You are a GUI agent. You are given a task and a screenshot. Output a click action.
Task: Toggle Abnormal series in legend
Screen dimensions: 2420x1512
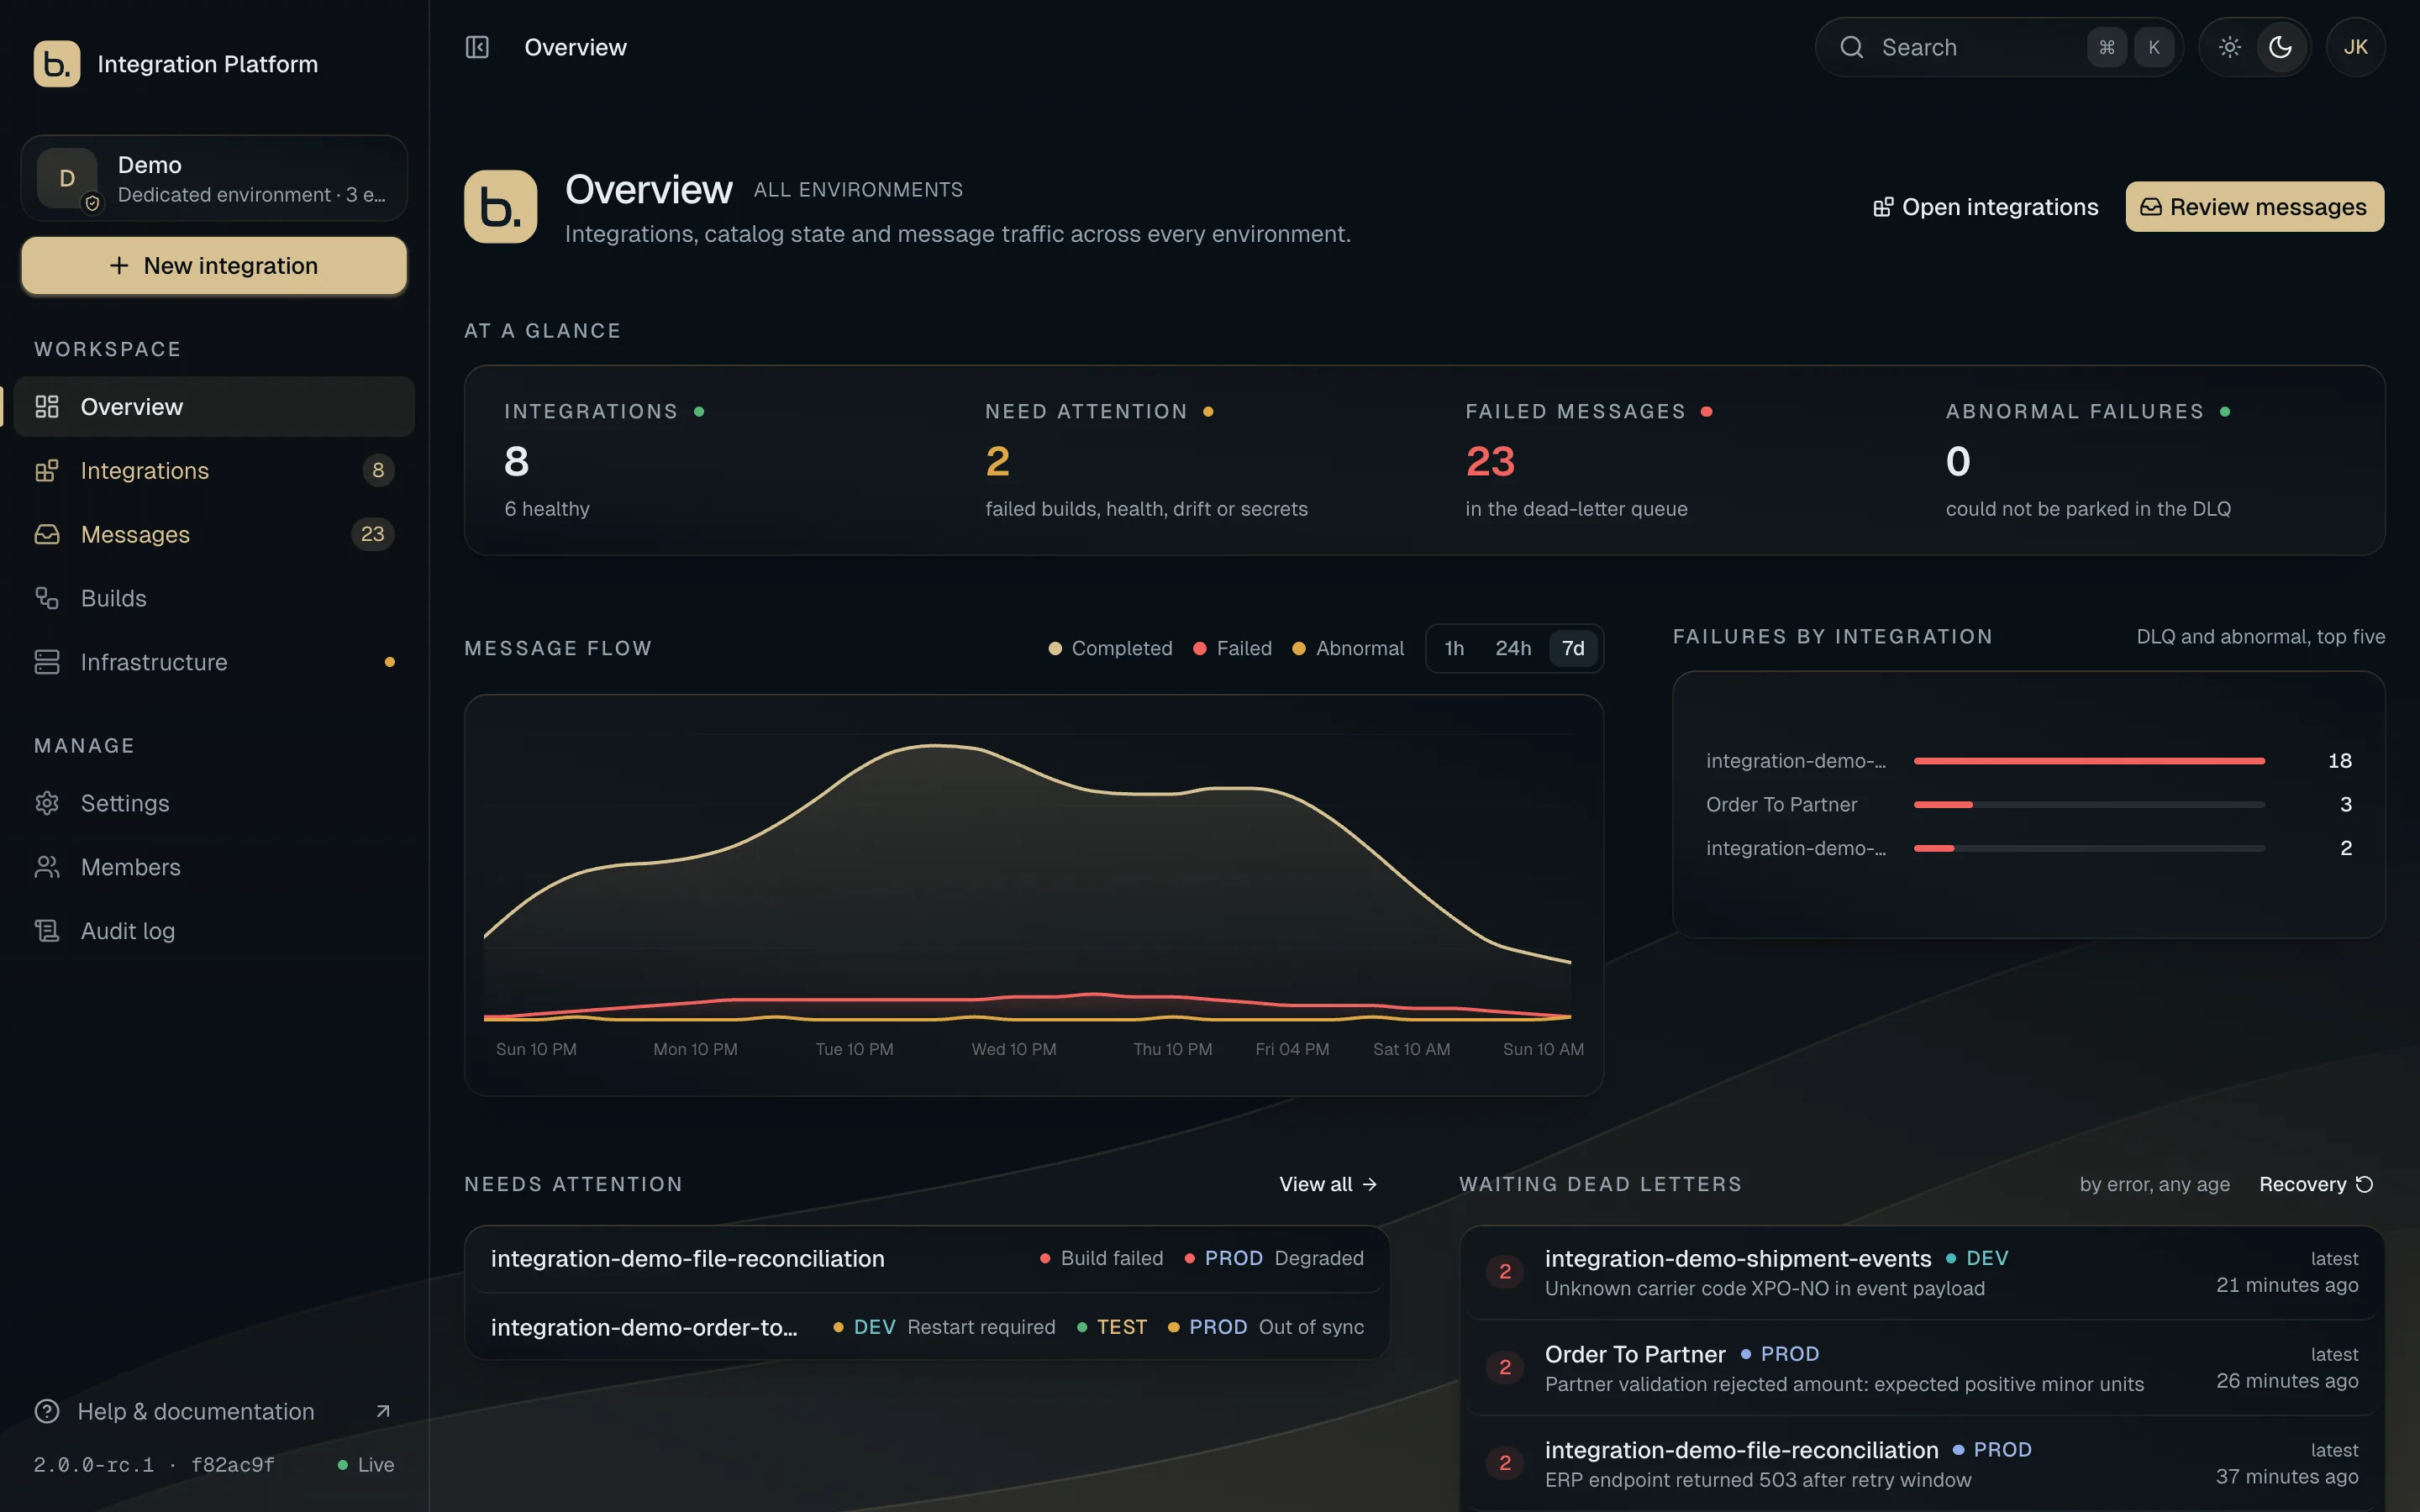point(1348,648)
